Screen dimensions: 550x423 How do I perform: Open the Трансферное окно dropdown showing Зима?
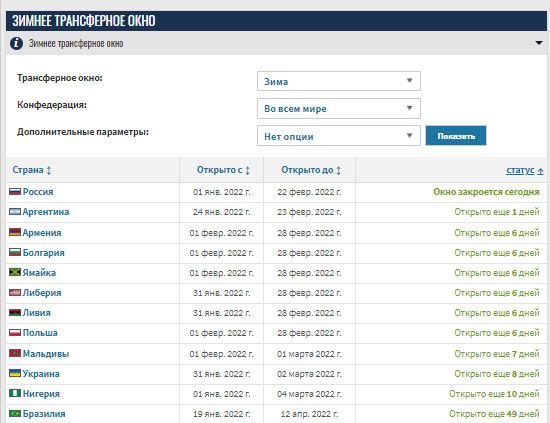click(339, 81)
